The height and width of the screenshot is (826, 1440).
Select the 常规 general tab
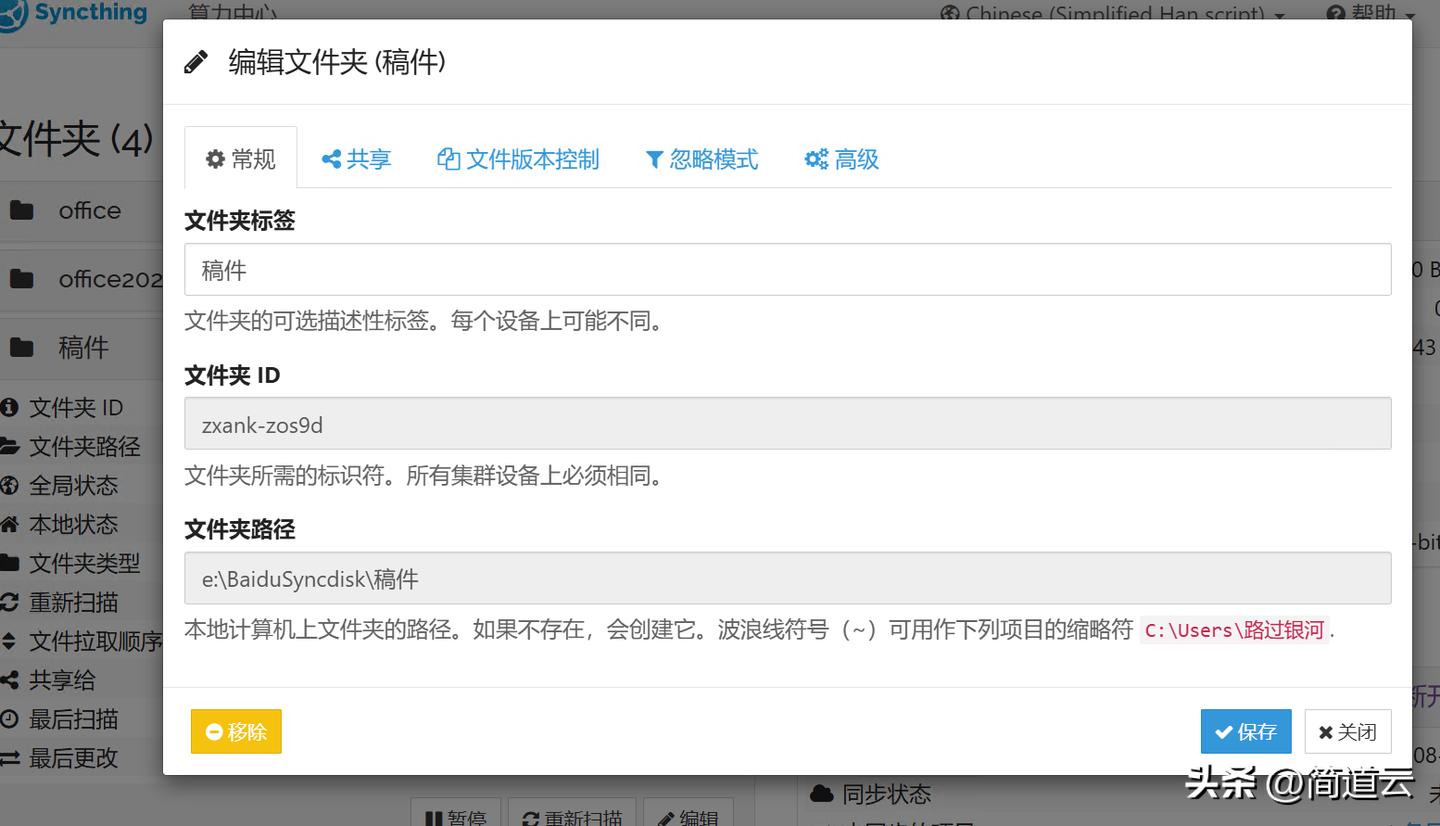click(241, 159)
